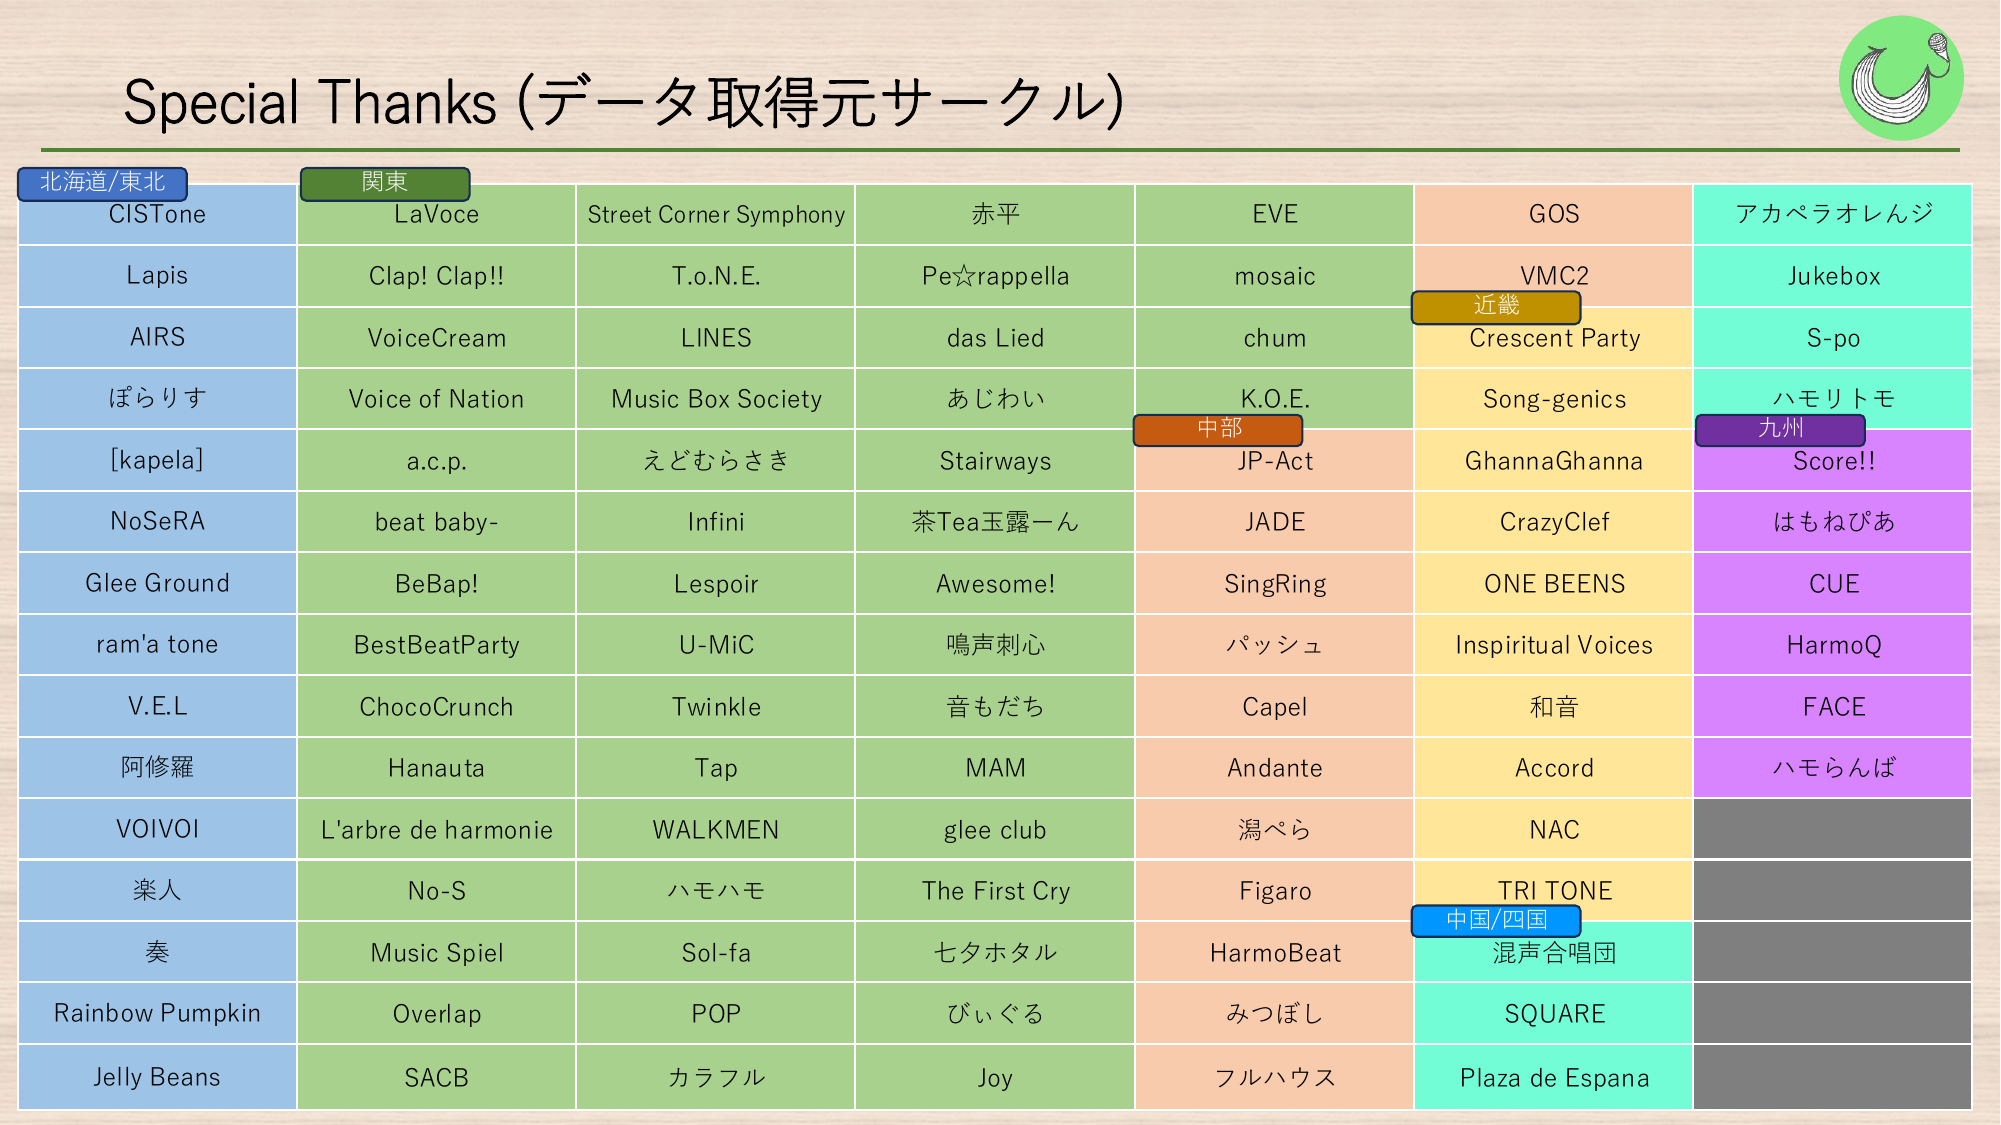Image resolution: width=2001 pixels, height=1125 pixels.
Task: Select the 関東 region label
Action: click(x=385, y=183)
